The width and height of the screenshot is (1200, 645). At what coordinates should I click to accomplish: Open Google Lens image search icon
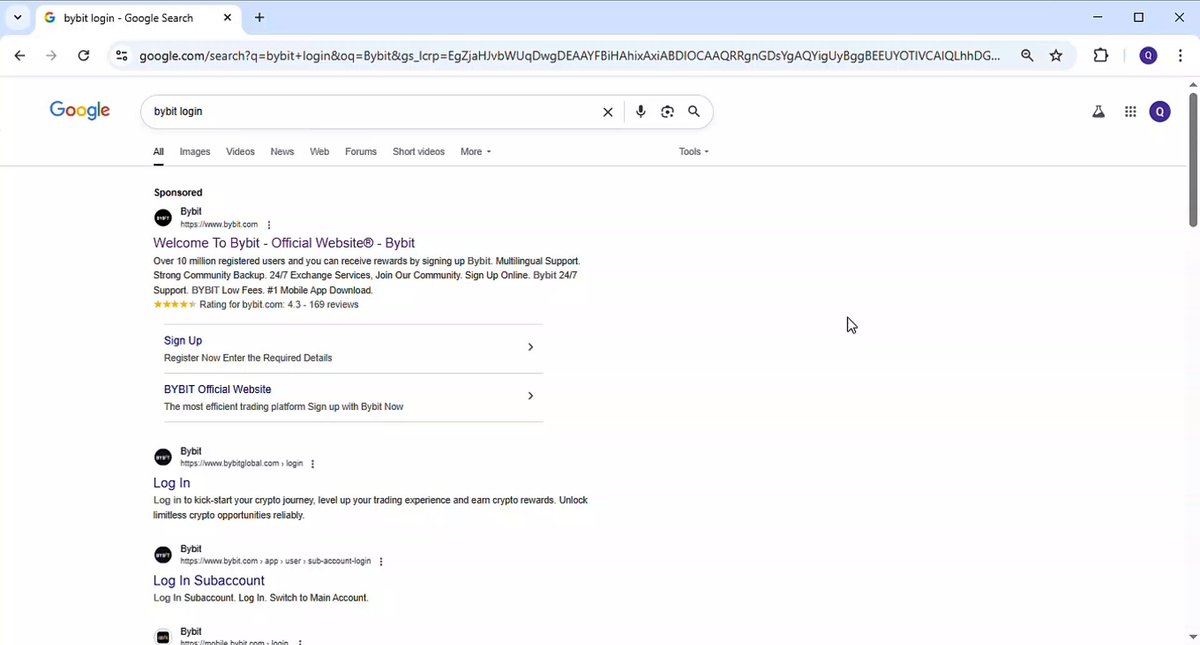(667, 112)
